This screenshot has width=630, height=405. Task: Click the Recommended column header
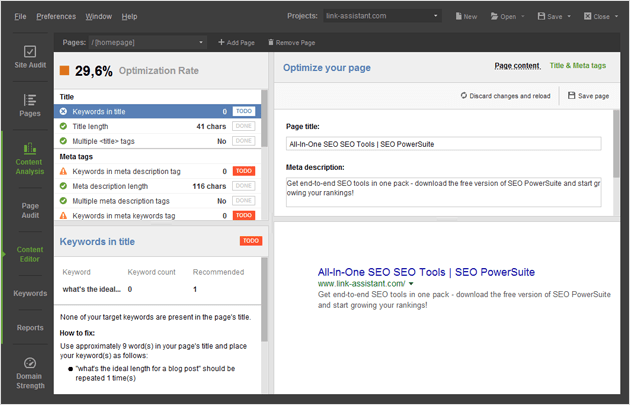(218, 272)
